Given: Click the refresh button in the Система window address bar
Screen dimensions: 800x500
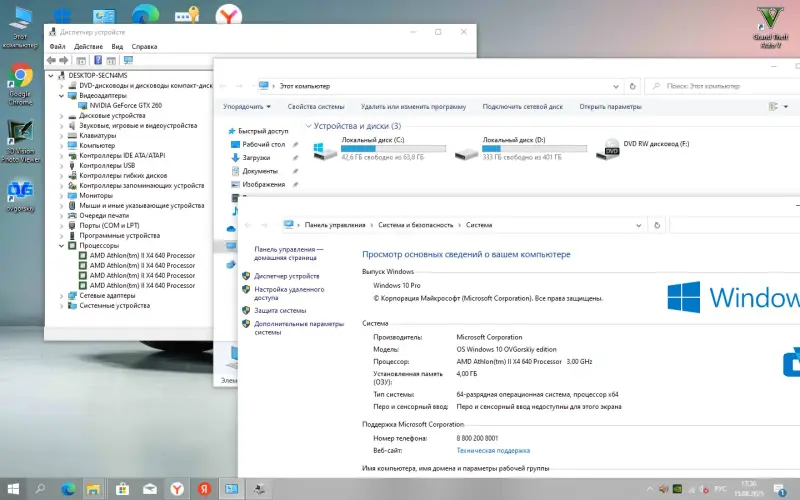Looking at the screenshot, I should tap(657, 225).
